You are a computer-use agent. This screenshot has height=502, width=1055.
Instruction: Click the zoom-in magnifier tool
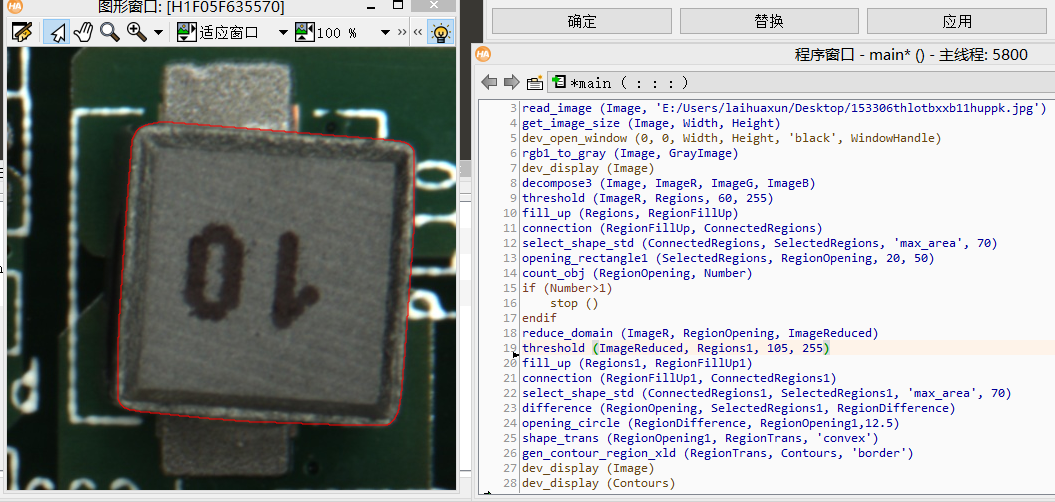coord(136,32)
